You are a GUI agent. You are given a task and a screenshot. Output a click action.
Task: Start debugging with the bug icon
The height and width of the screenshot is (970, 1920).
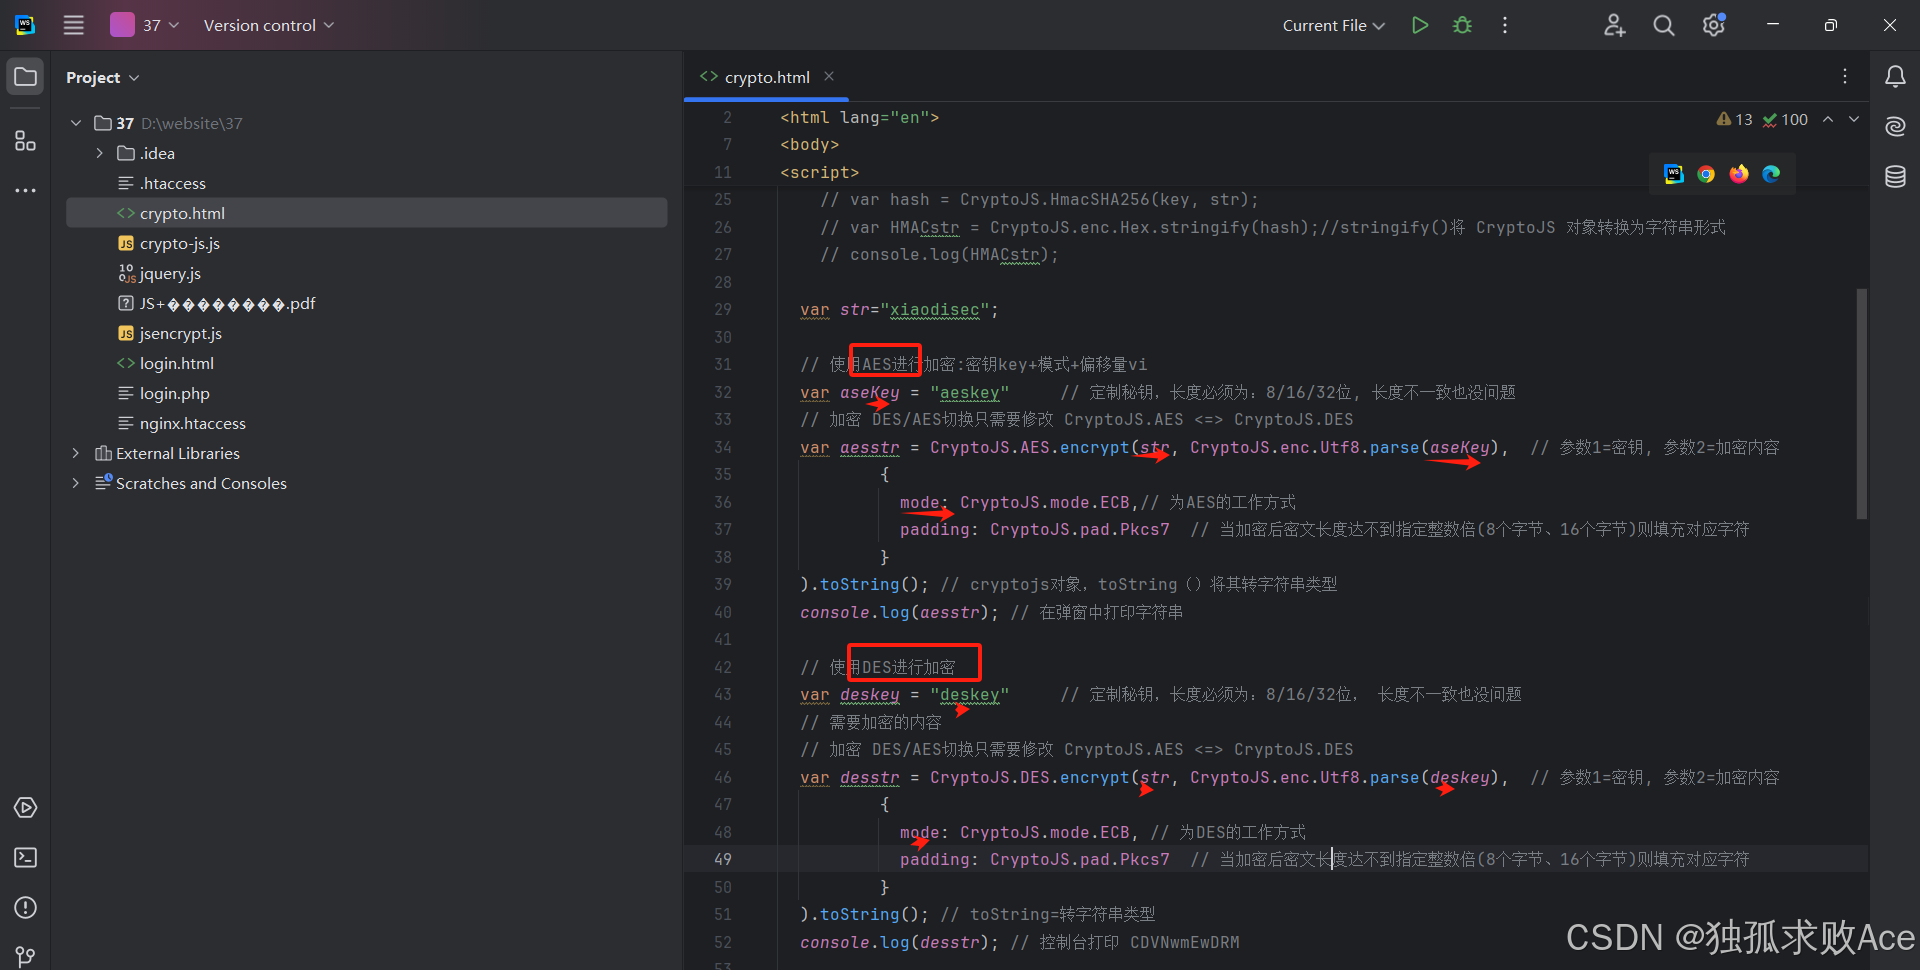point(1462,25)
